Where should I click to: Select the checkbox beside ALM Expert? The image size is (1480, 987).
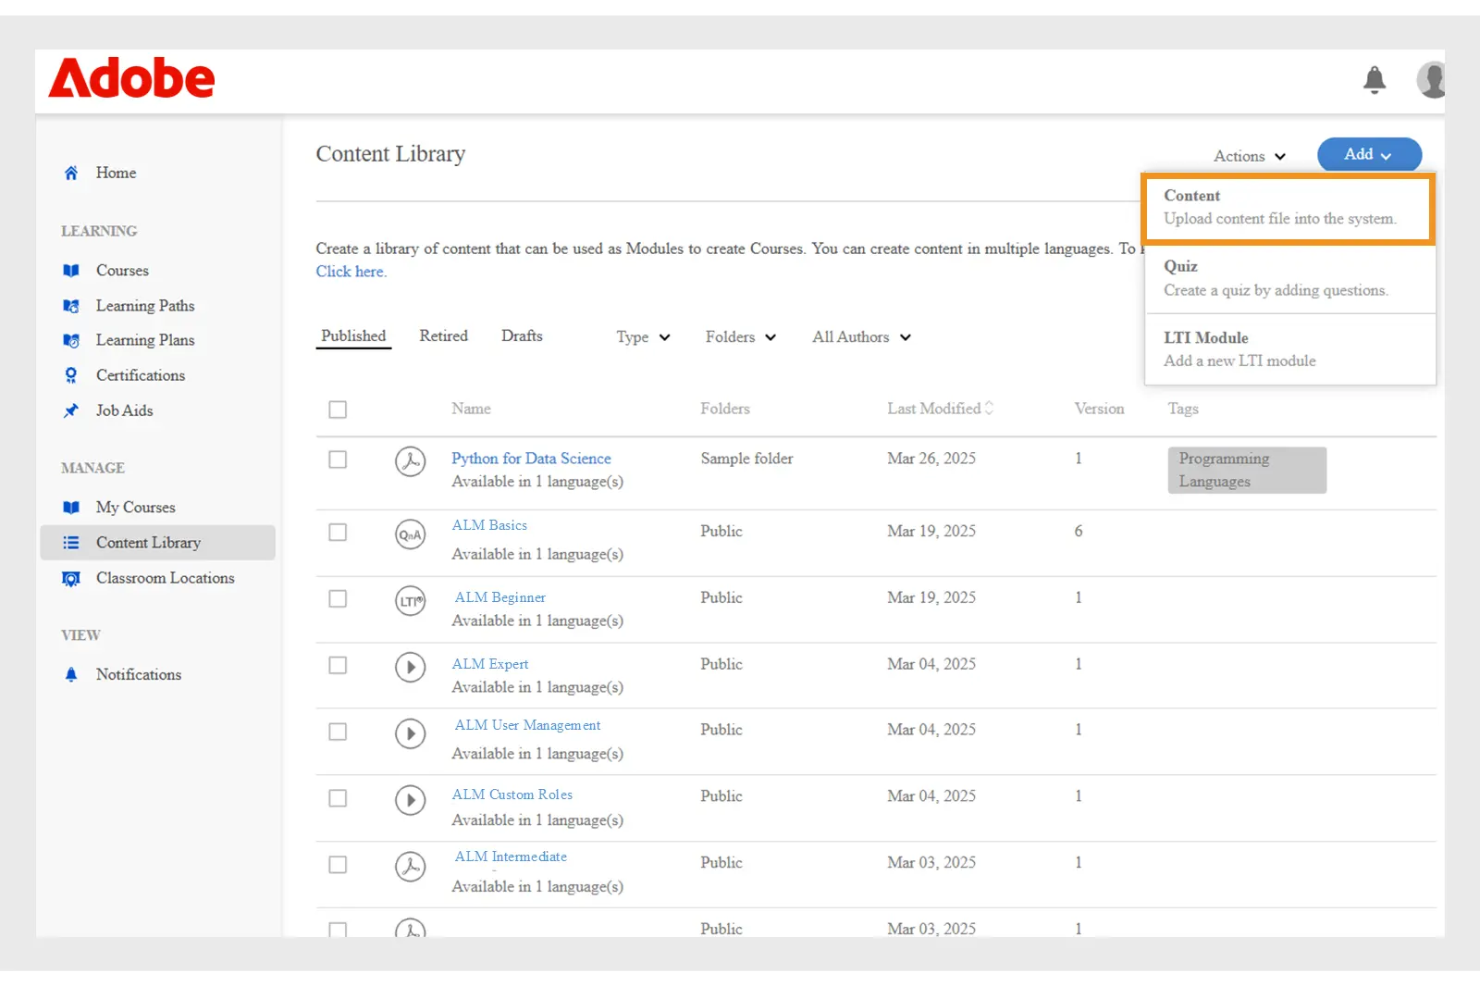[x=337, y=665]
